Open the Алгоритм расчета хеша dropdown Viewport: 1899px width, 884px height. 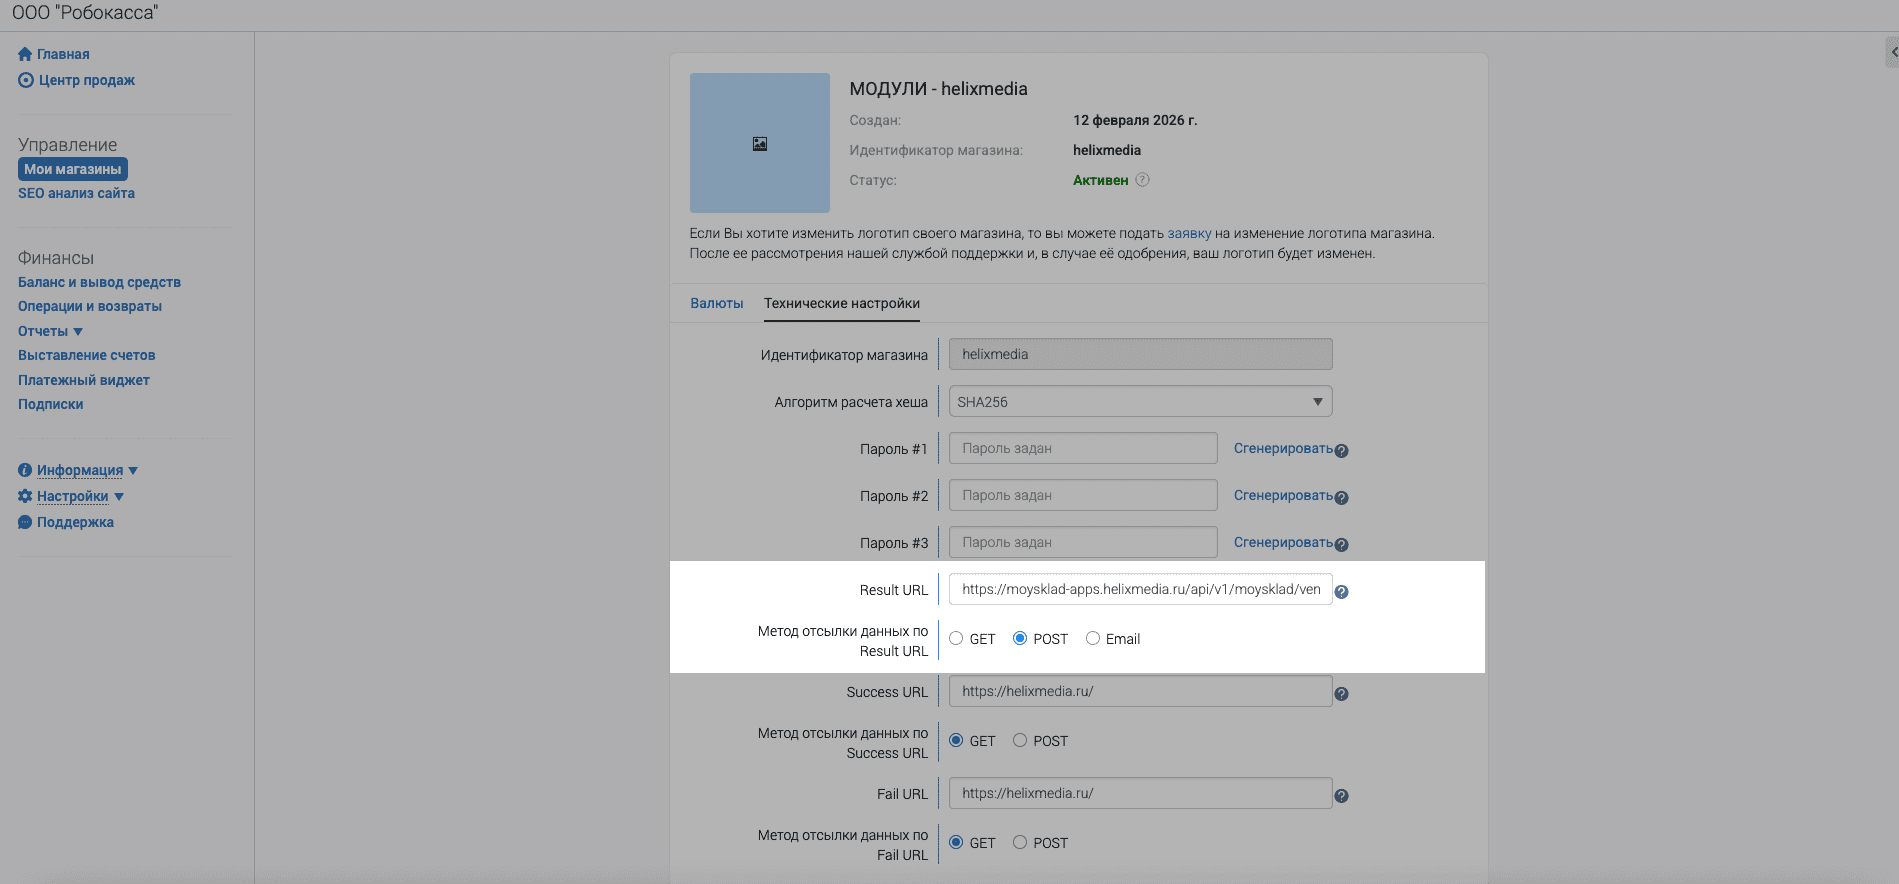pos(1140,402)
